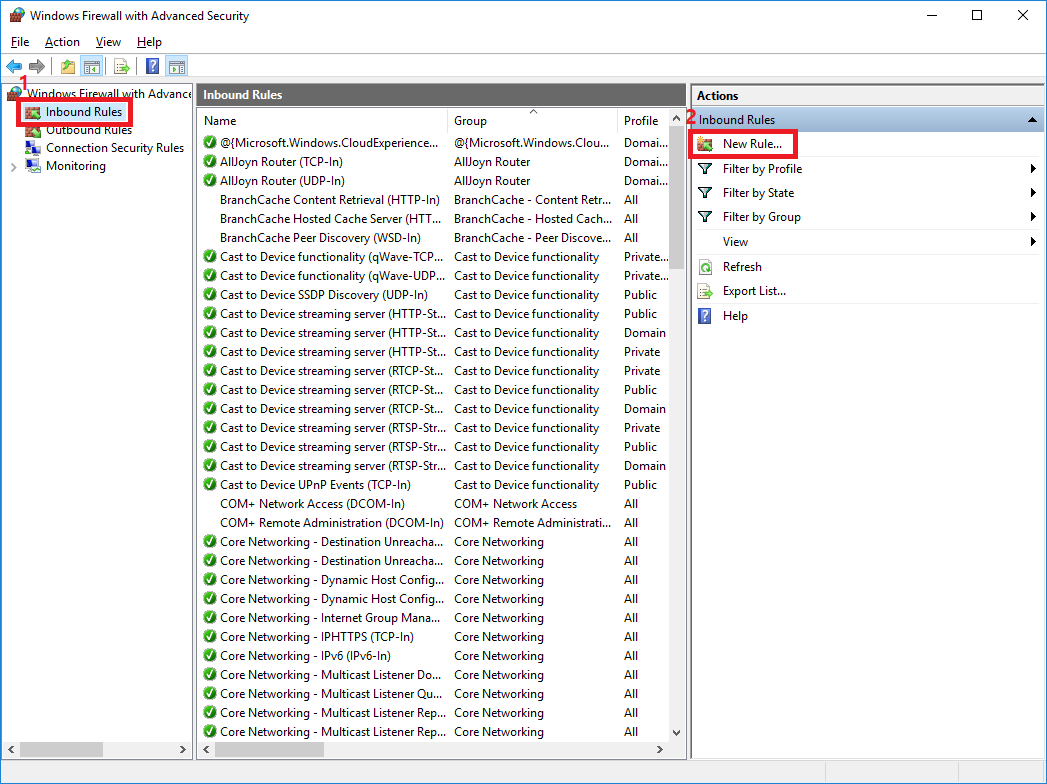Select Windows Firewall with Advanced Security root node
Screen dimensions: 1047x784
(109, 94)
